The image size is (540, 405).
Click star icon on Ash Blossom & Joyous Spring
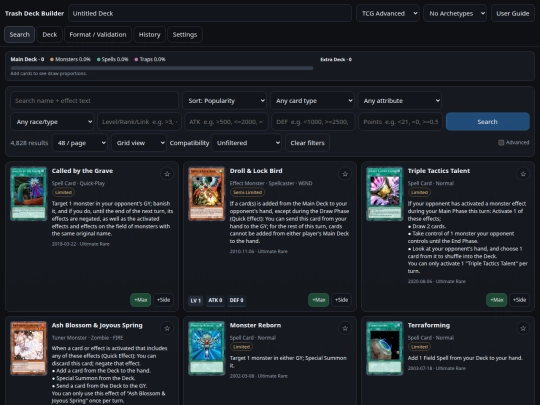point(167,329)
